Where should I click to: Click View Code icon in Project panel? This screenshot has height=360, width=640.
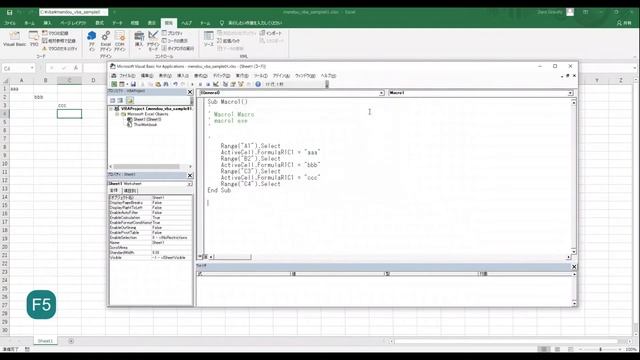(x=113, y=100)
